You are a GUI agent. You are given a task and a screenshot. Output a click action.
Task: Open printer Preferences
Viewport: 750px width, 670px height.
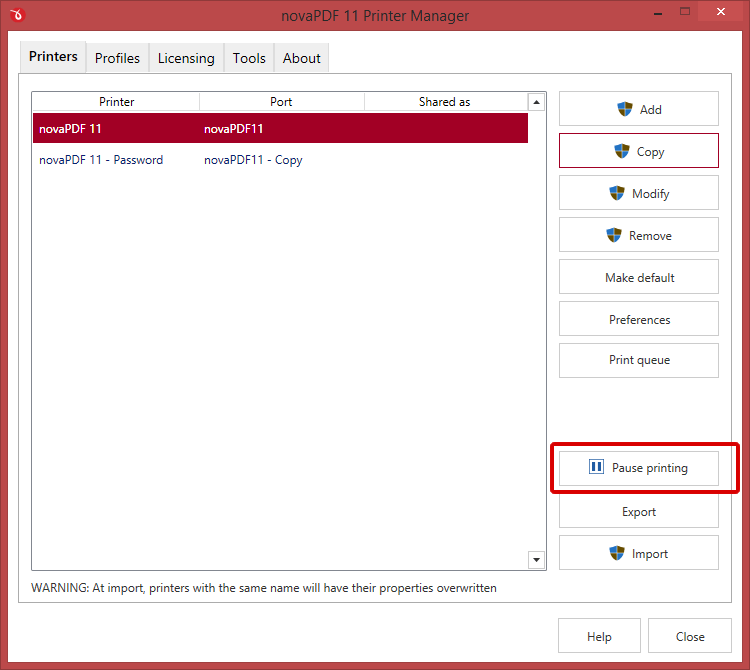pos(639,319)
